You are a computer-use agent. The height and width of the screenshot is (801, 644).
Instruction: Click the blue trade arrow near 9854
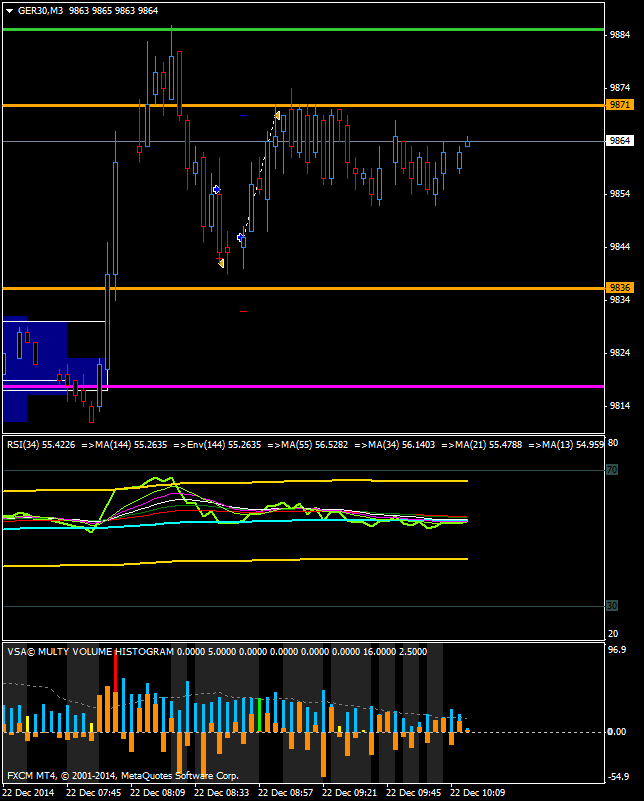coord(216,189)
